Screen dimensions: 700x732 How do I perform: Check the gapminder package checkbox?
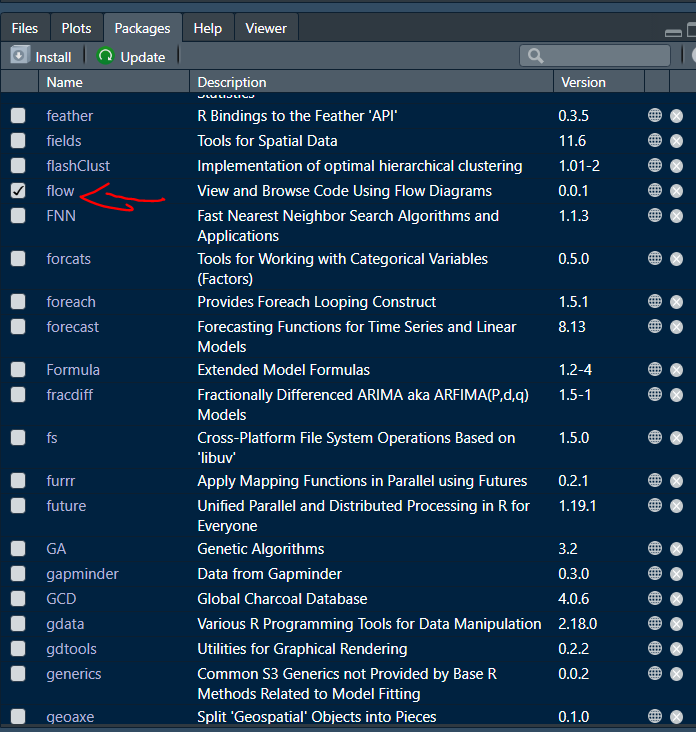click(x=18, y=574)
